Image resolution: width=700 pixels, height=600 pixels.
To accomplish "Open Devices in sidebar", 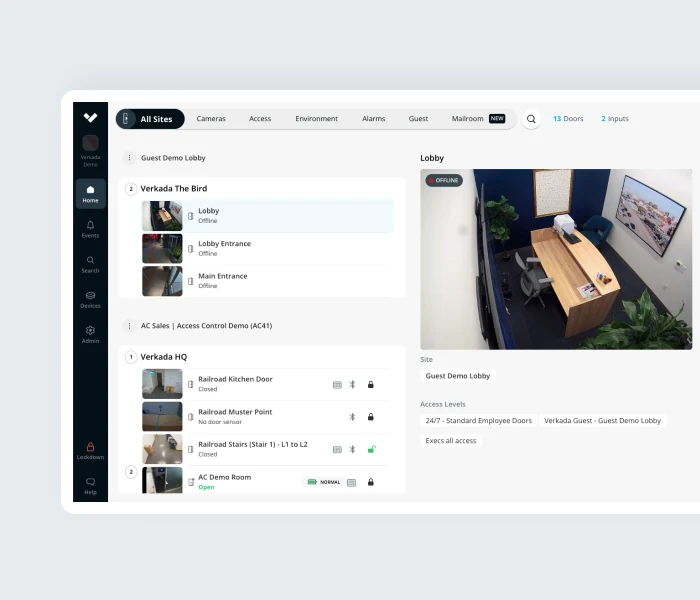I will click(91, 300).
